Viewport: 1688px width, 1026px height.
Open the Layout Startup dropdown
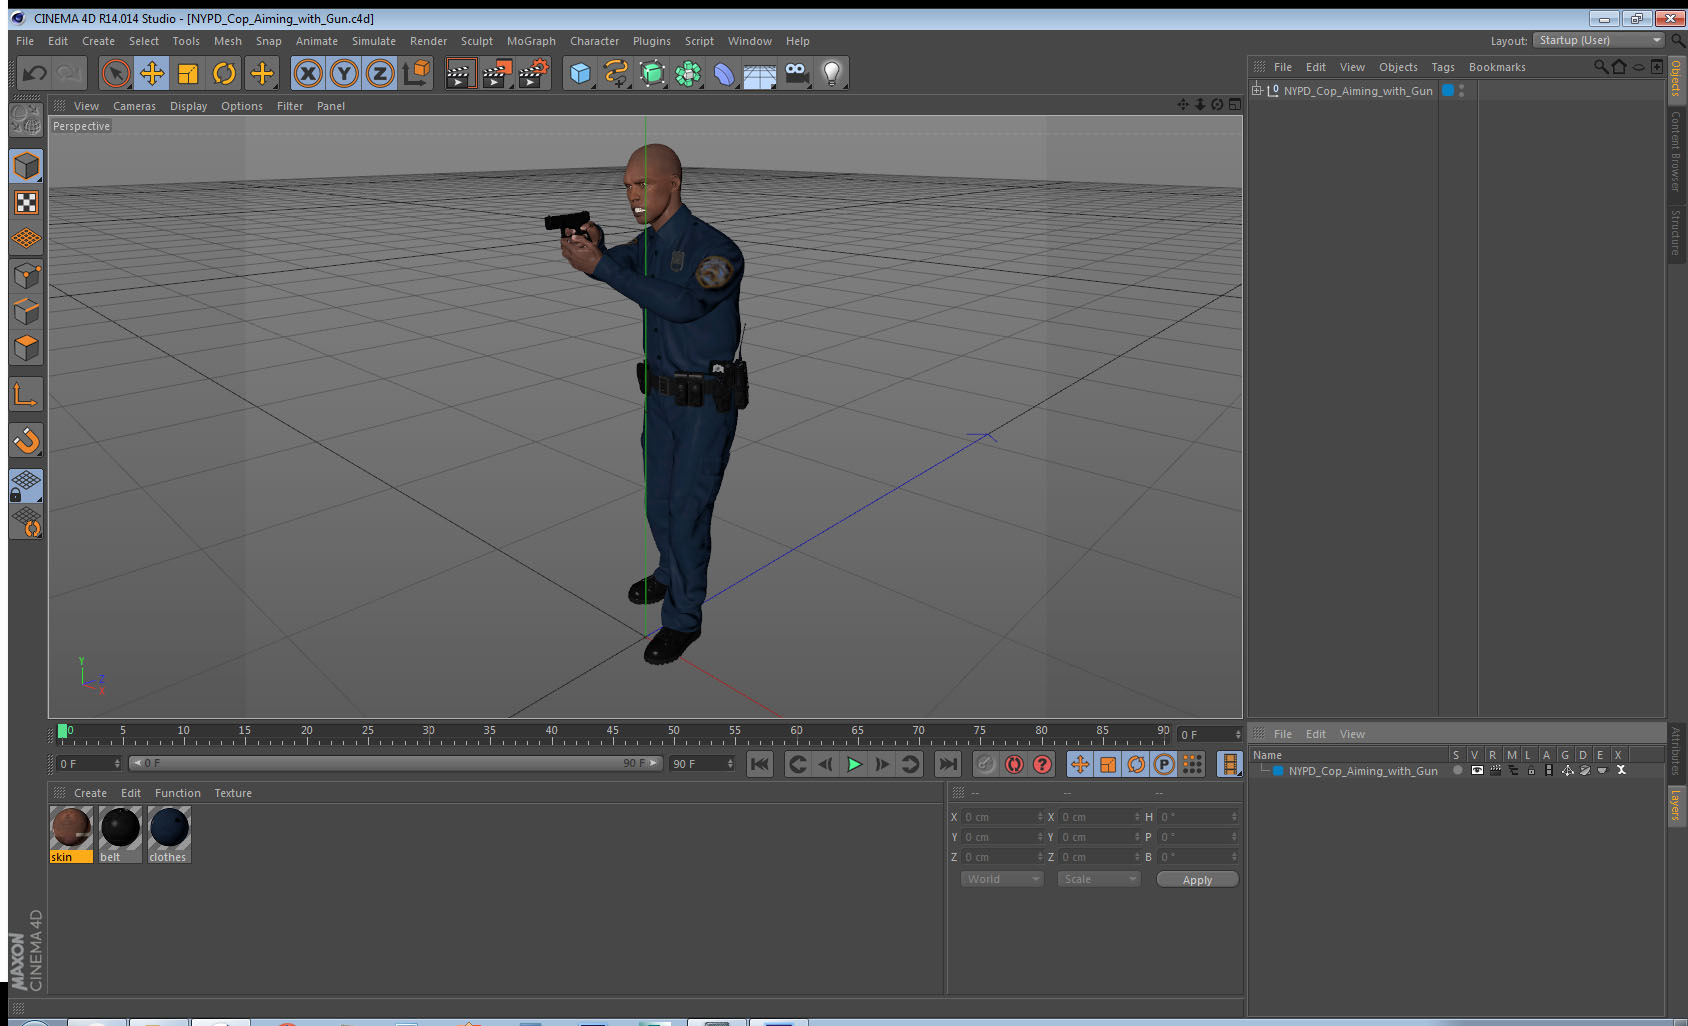tap(1599, 40)
